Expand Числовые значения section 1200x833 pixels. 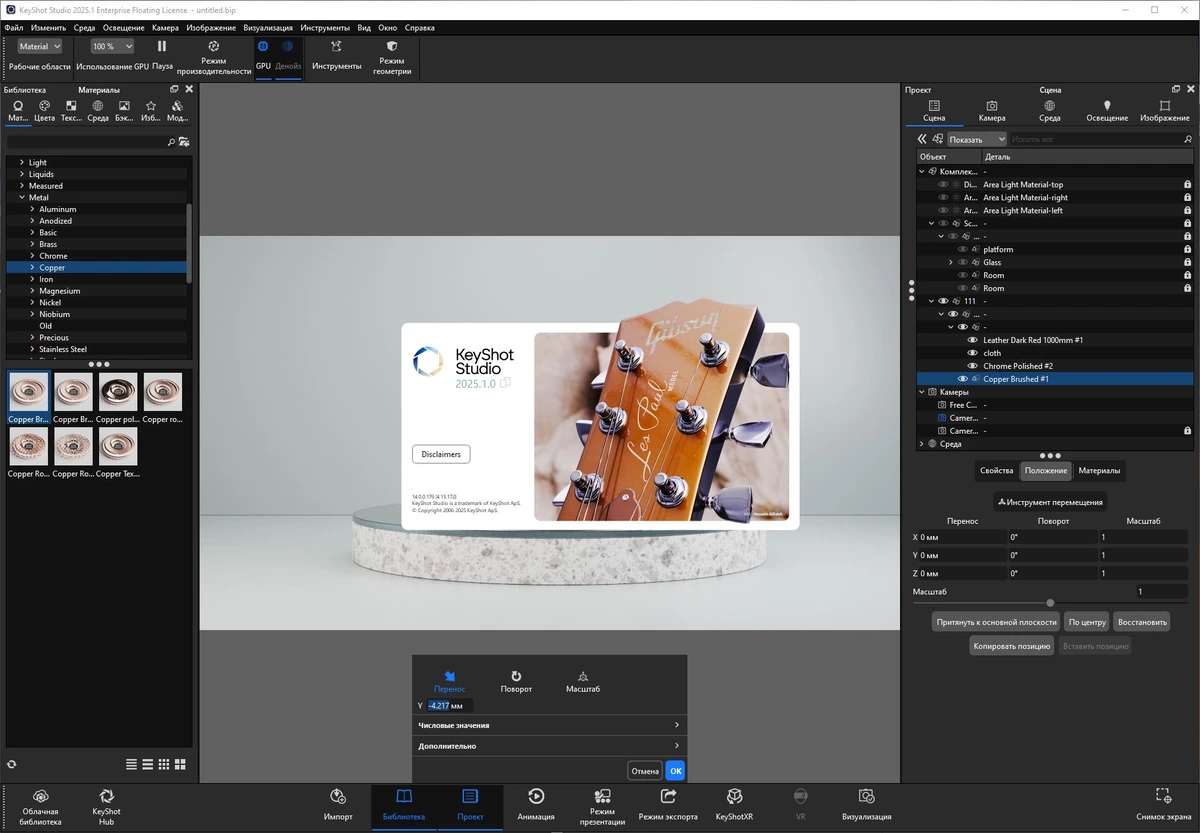(549, 725)
